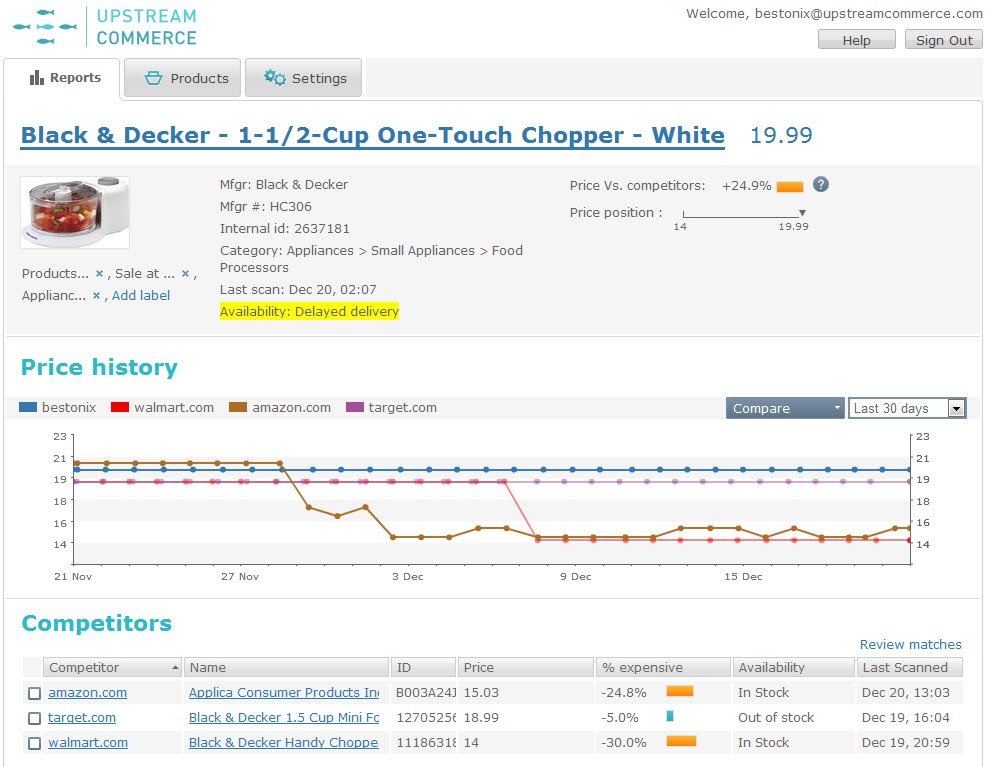The width and height of the screenshot is (988, 767).
Task: Click the blue question mark help icon
Action: (x=820, y=185)
